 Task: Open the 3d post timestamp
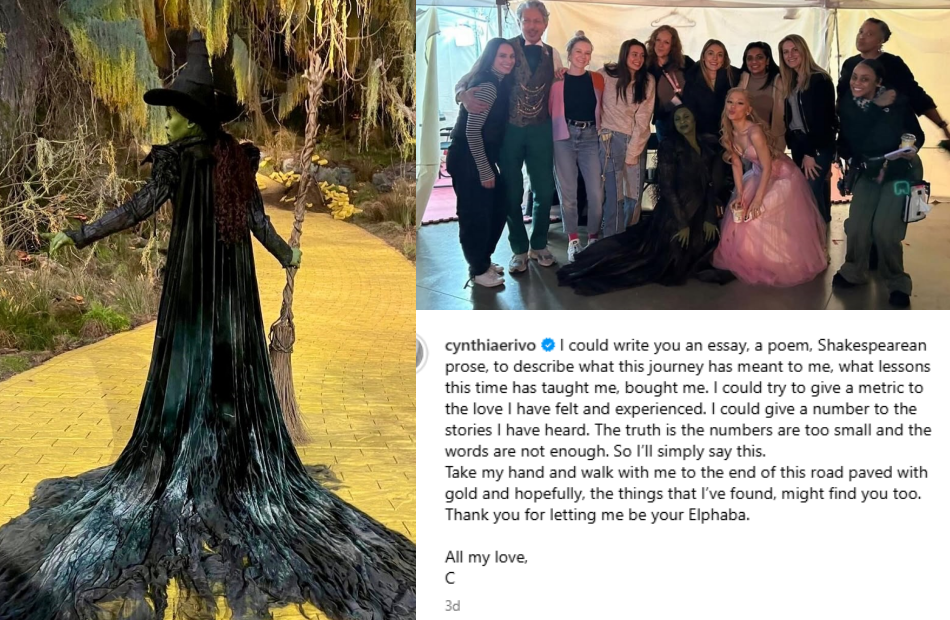click(452, 605)
